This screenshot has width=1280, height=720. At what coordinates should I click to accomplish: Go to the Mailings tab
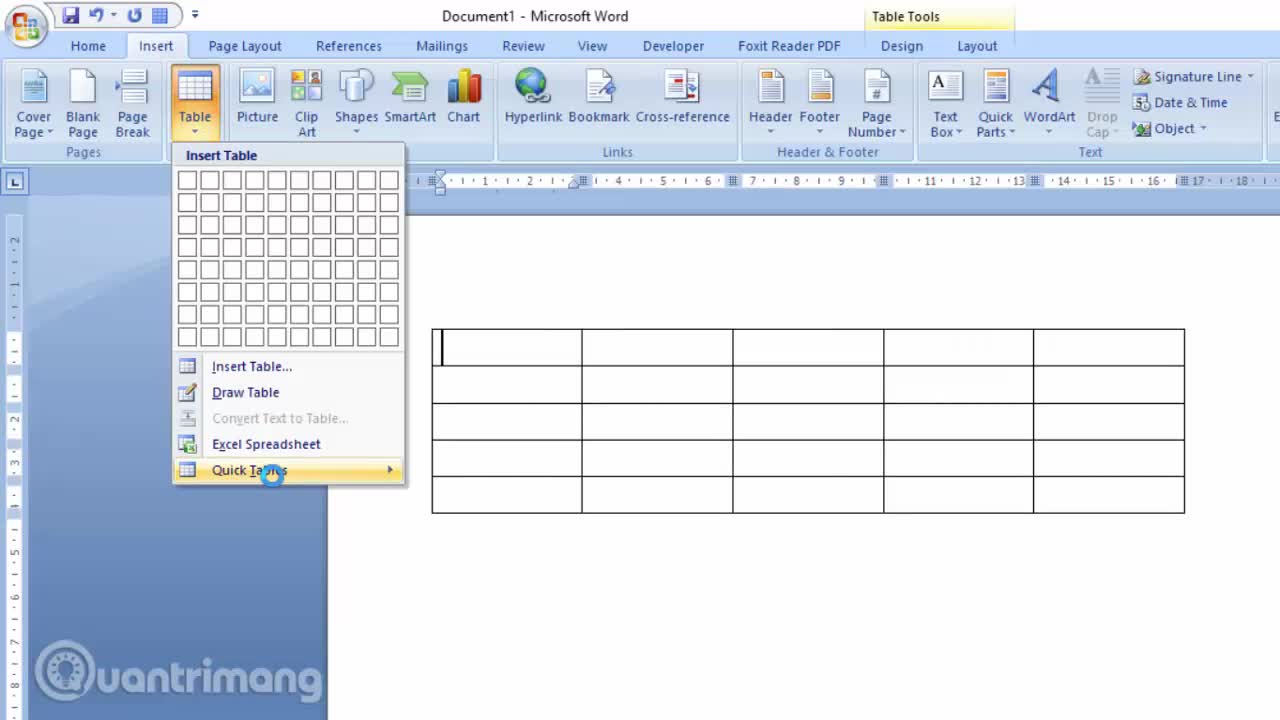[442, 46]
